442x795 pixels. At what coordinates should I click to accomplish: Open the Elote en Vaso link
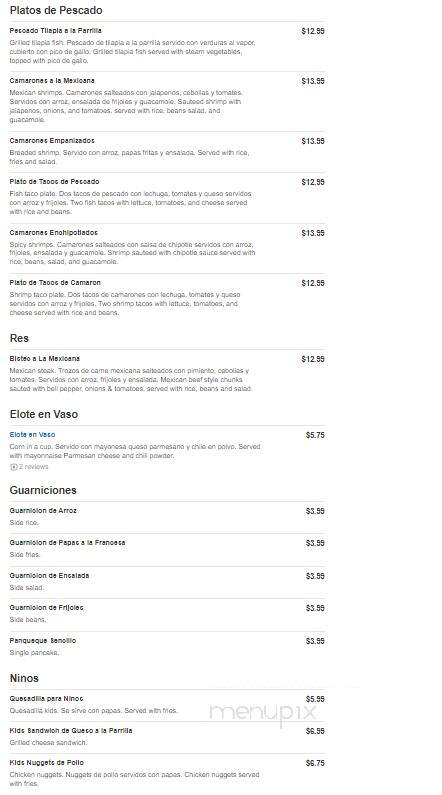(x=32, y=435)
